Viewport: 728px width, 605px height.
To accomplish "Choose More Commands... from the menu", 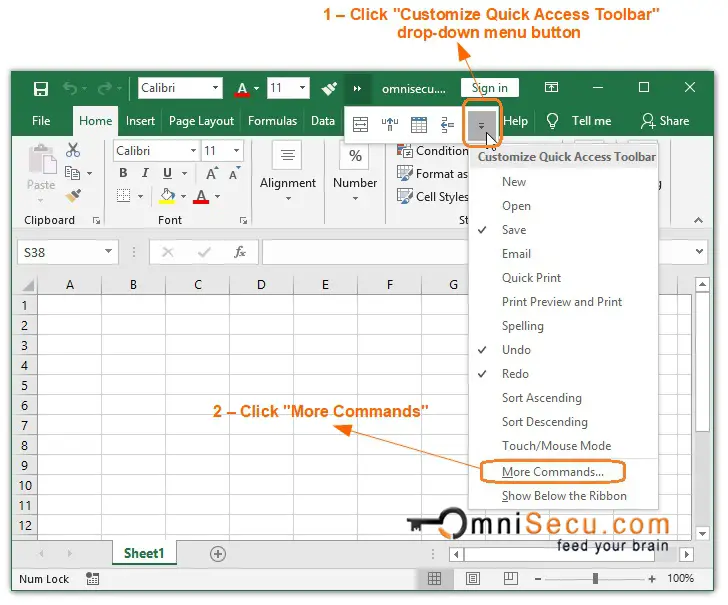I will coord(552,471).
